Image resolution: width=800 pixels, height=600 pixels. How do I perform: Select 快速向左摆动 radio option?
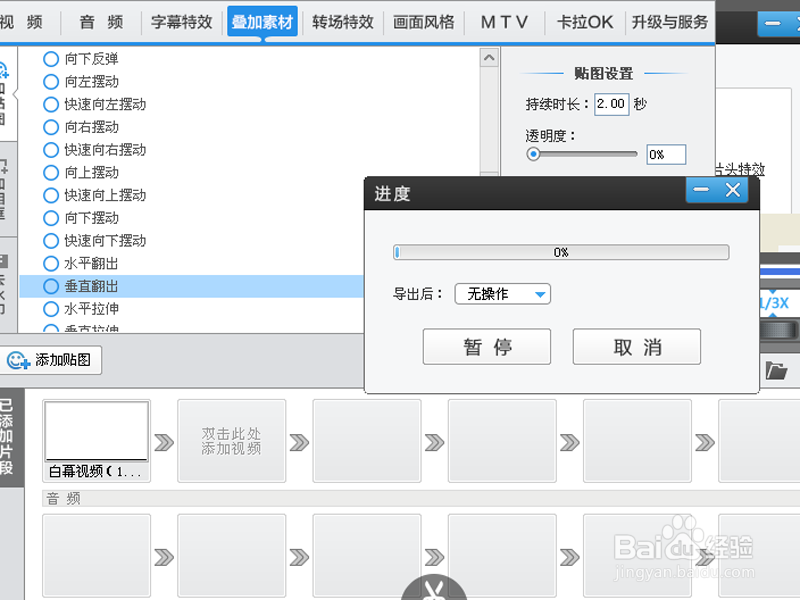pyautogui.click(x=51, y=105)
